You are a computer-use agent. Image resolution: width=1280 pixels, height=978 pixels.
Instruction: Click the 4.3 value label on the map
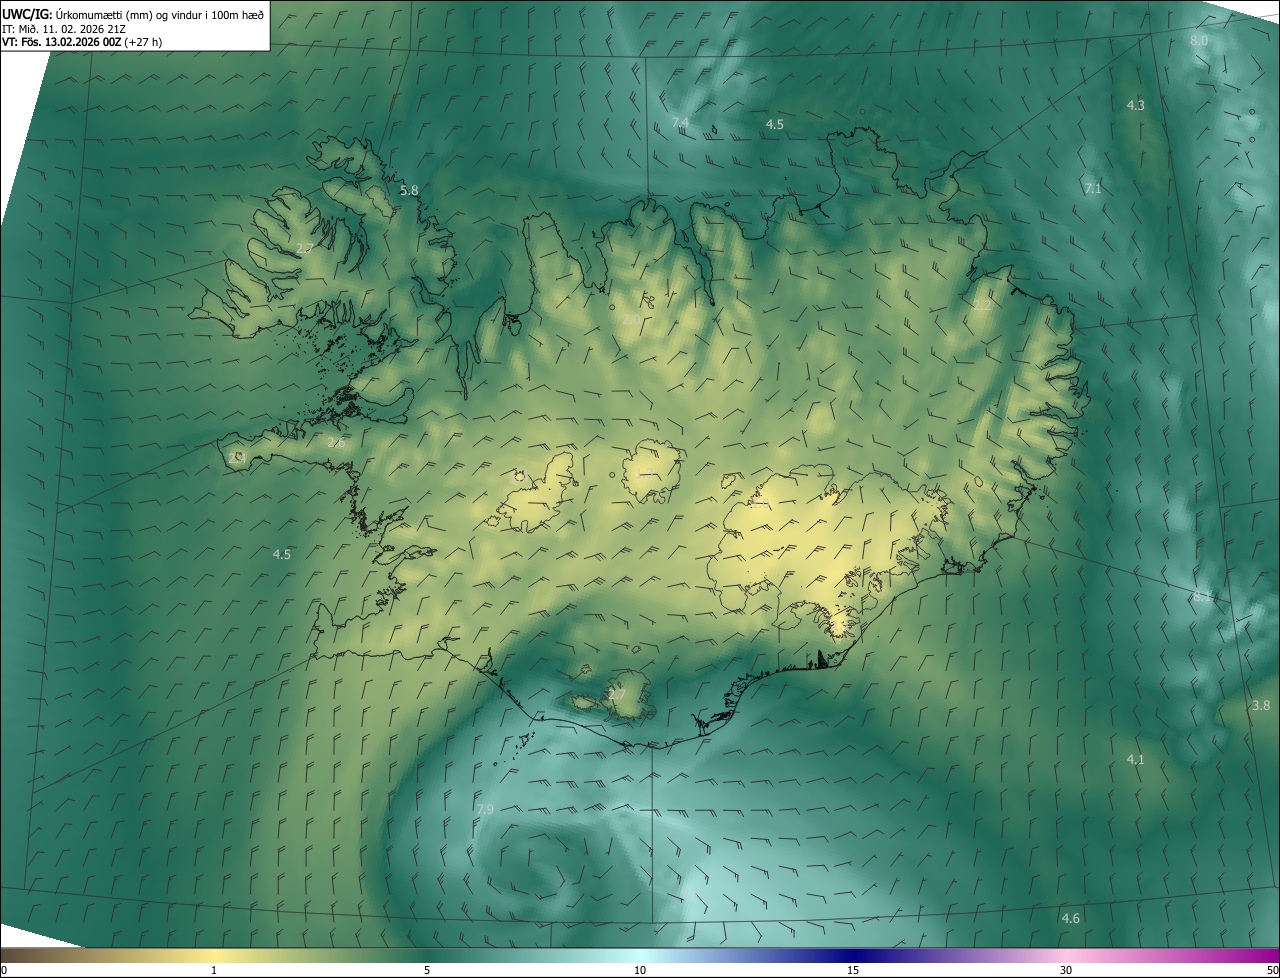click(1136, 105)
